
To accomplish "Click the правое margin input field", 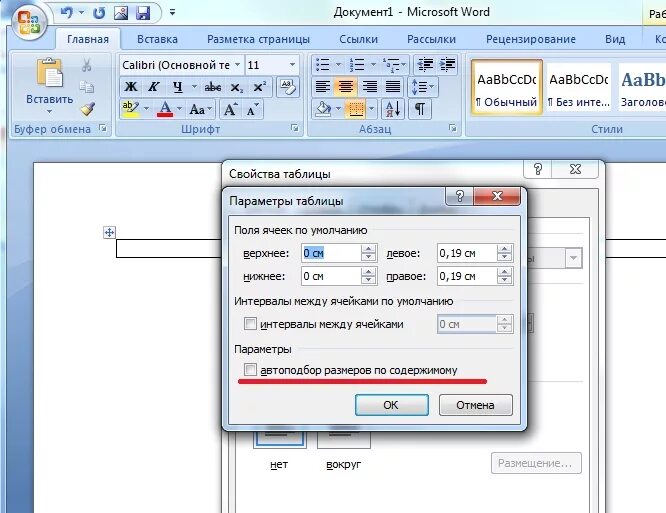I will pos(467,276).
